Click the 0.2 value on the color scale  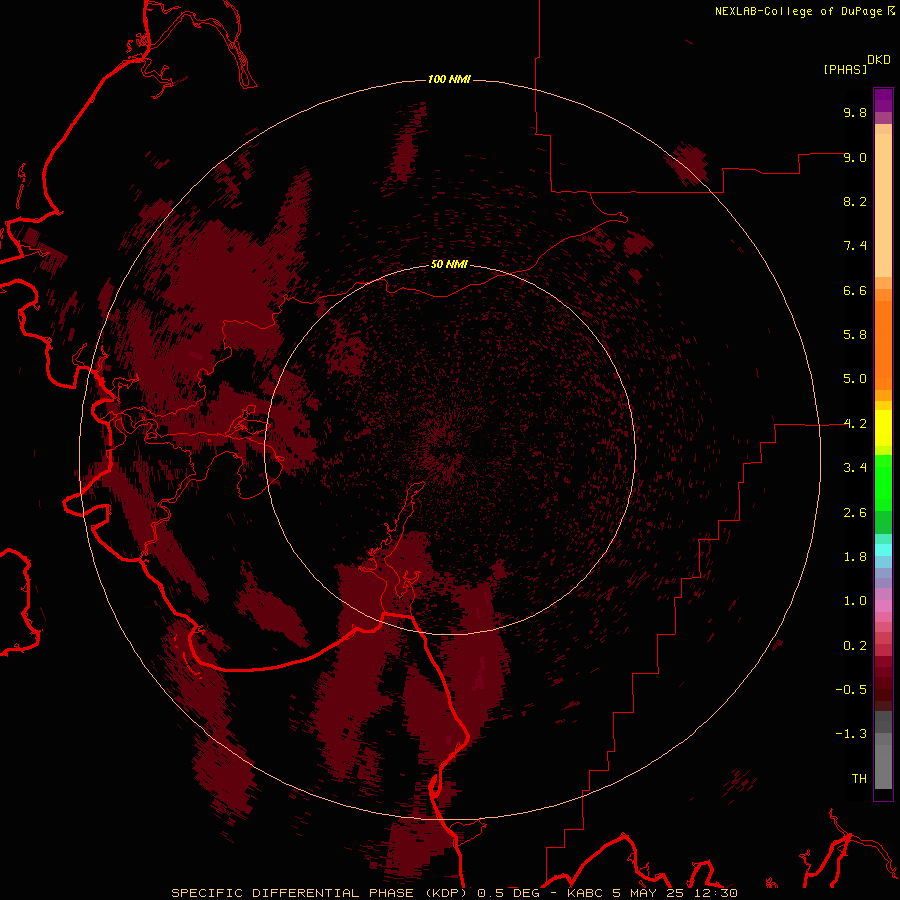(x=855, y=646)
